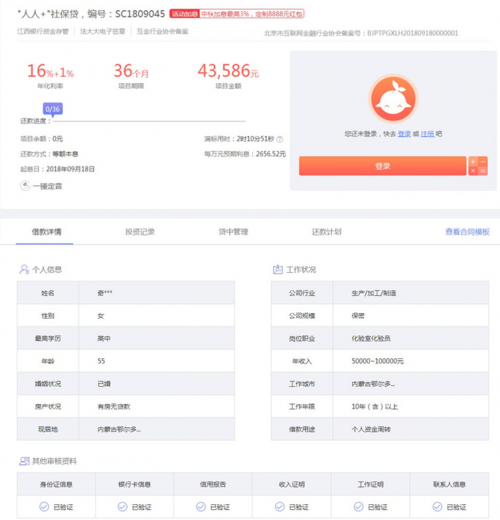Click the 信用报告 column header
Image resolution: width=500 pixels, height=520 pixels.
tap(213, 484)
